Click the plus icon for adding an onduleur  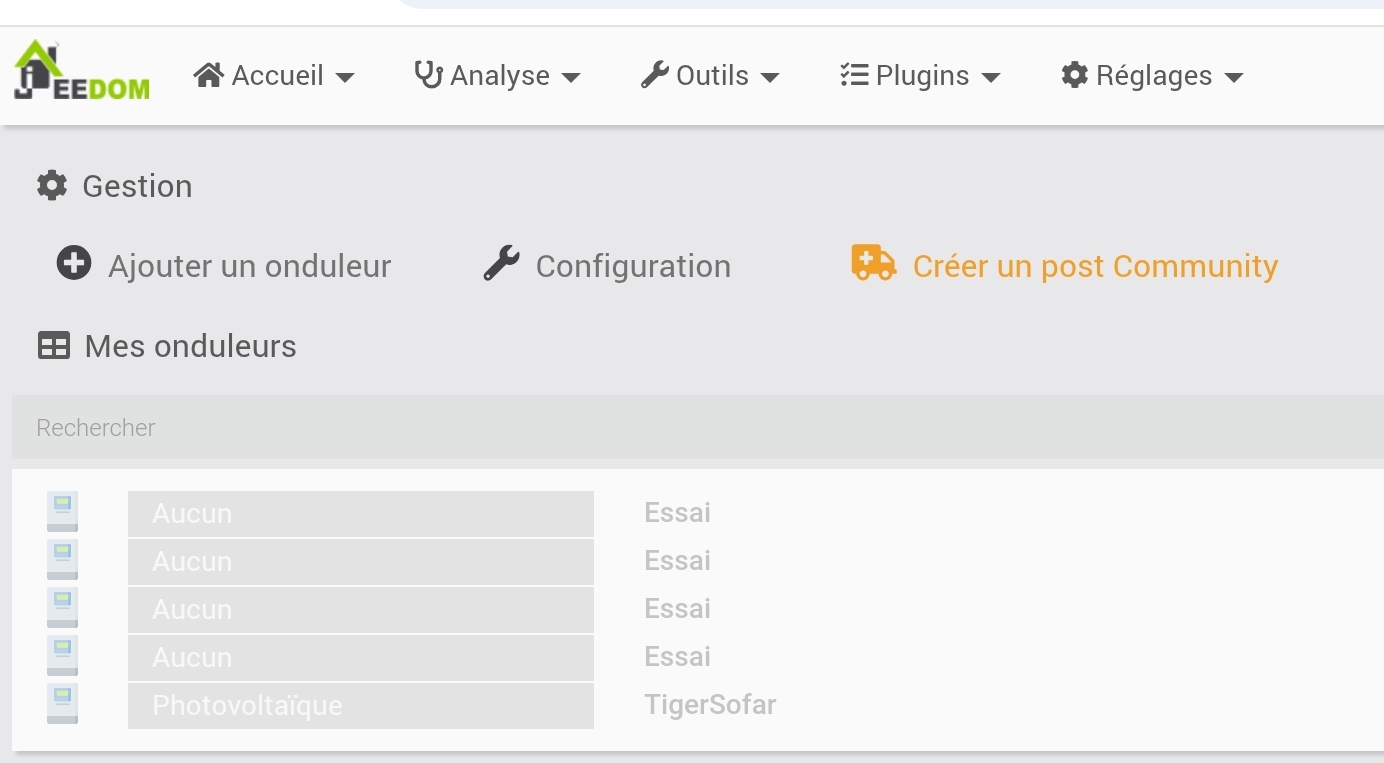click(x=74, y=263)
